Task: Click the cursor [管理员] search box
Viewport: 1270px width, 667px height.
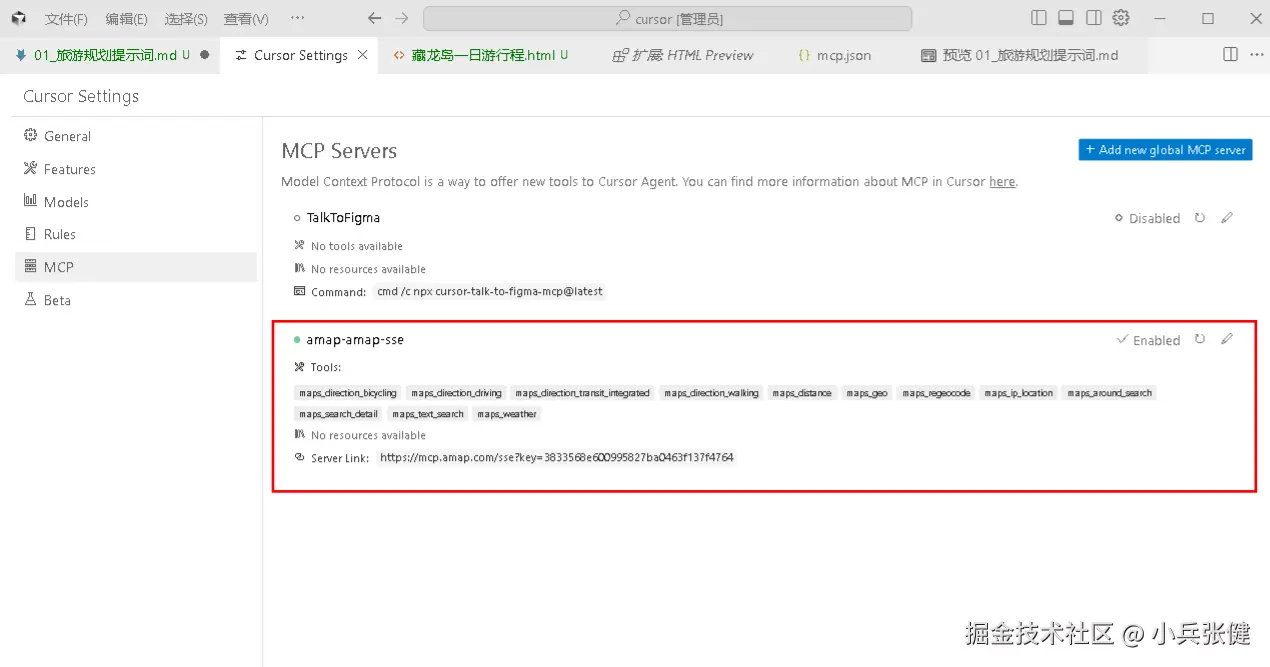Action: coord(667,19)
